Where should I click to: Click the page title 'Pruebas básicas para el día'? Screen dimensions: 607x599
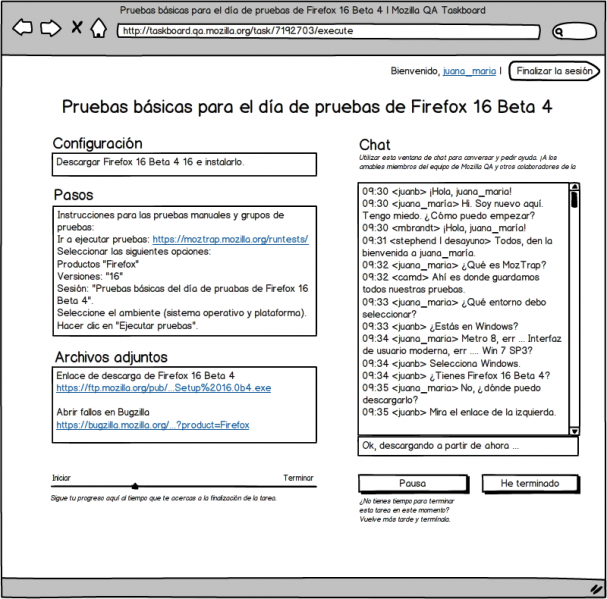307,107
